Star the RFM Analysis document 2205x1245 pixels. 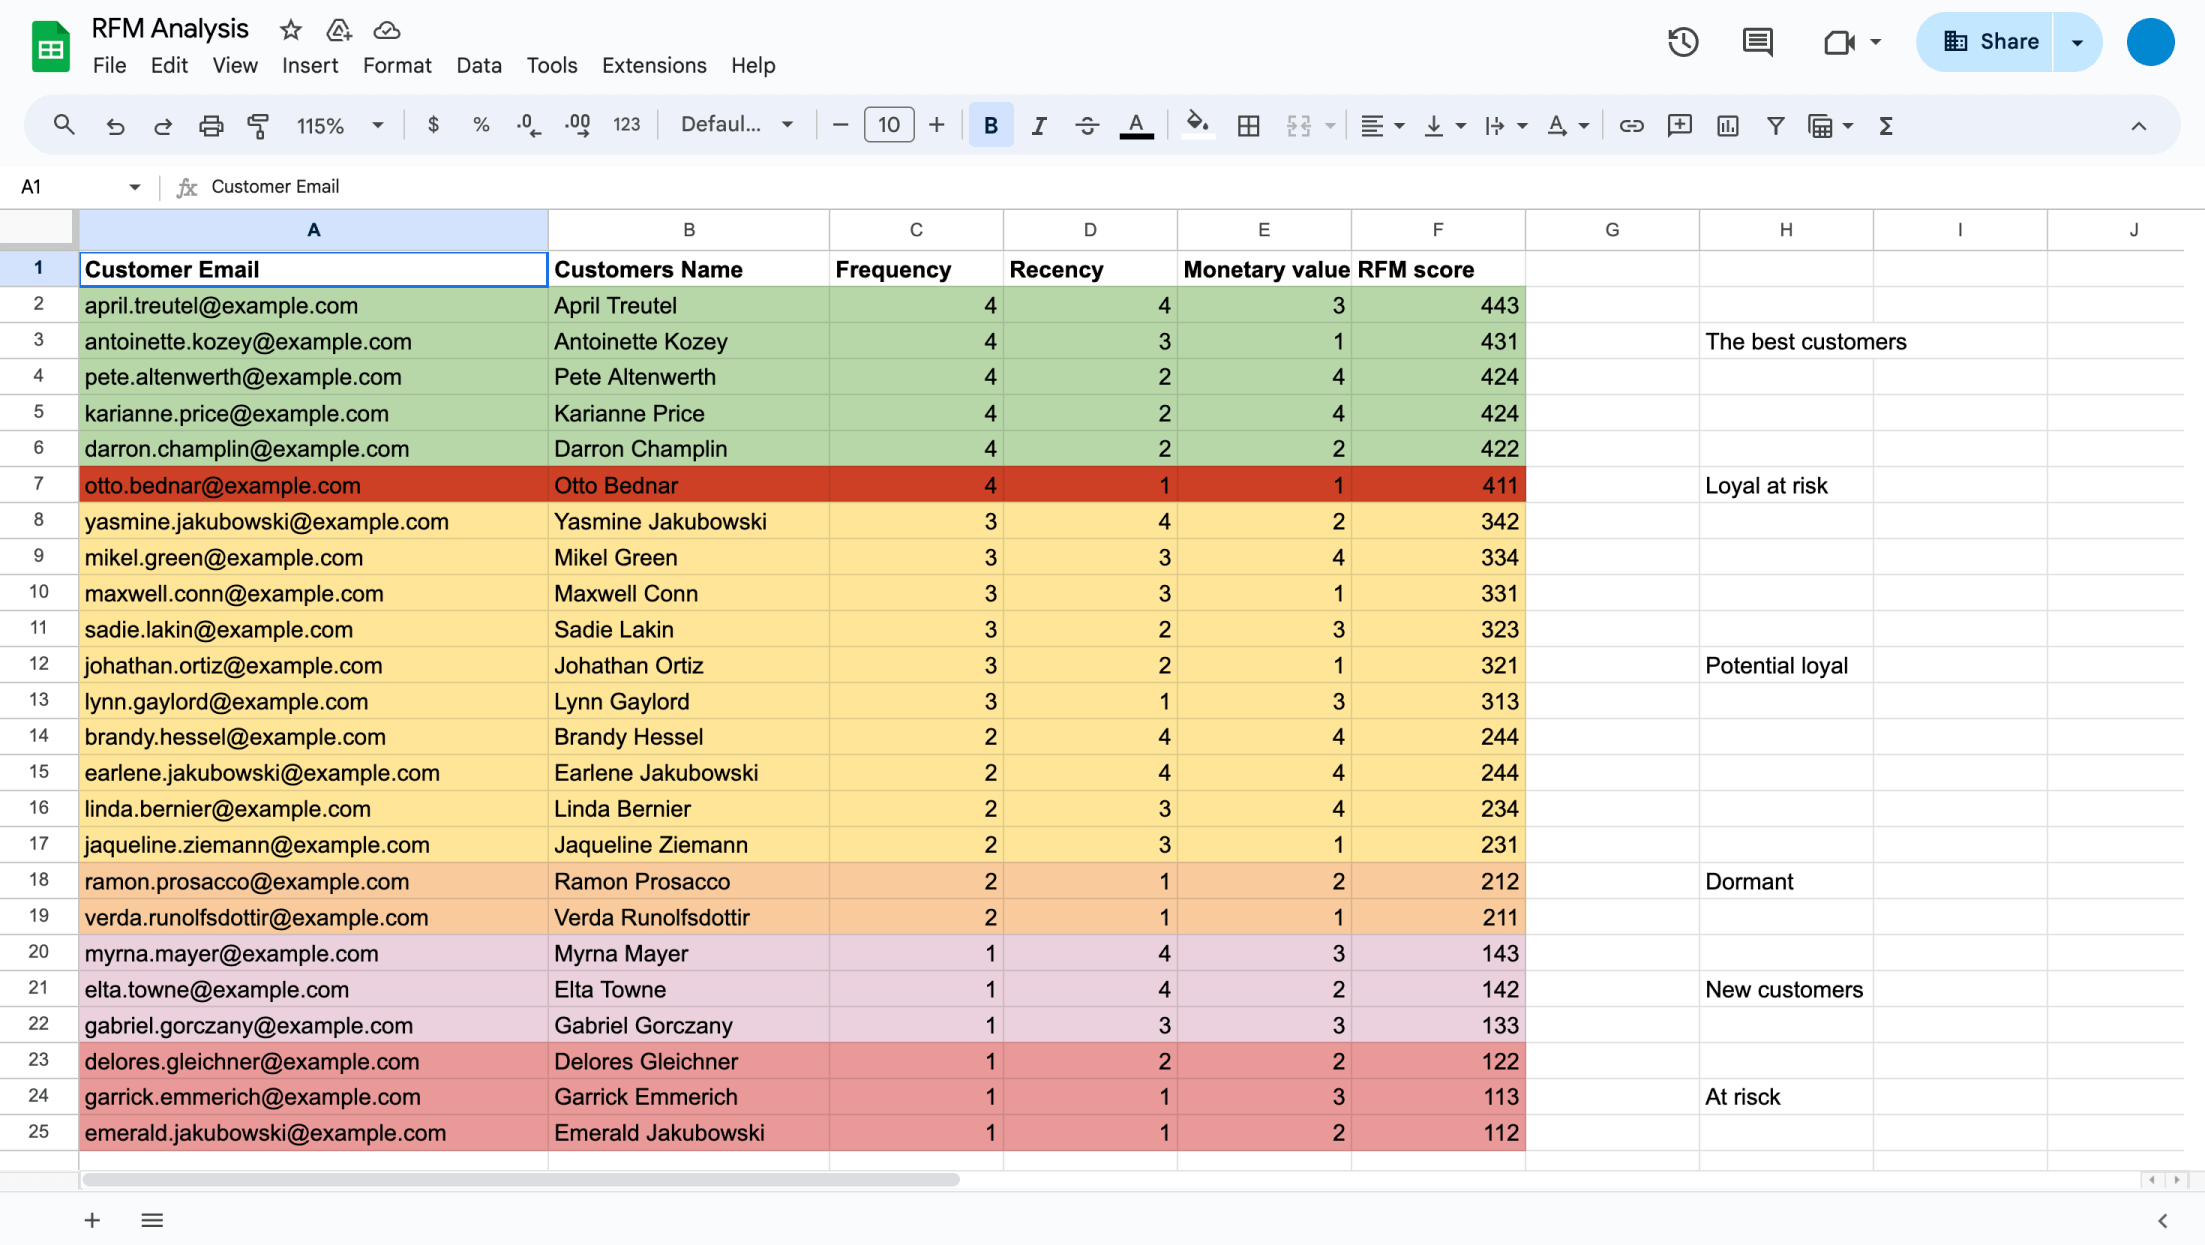(291, 30)
